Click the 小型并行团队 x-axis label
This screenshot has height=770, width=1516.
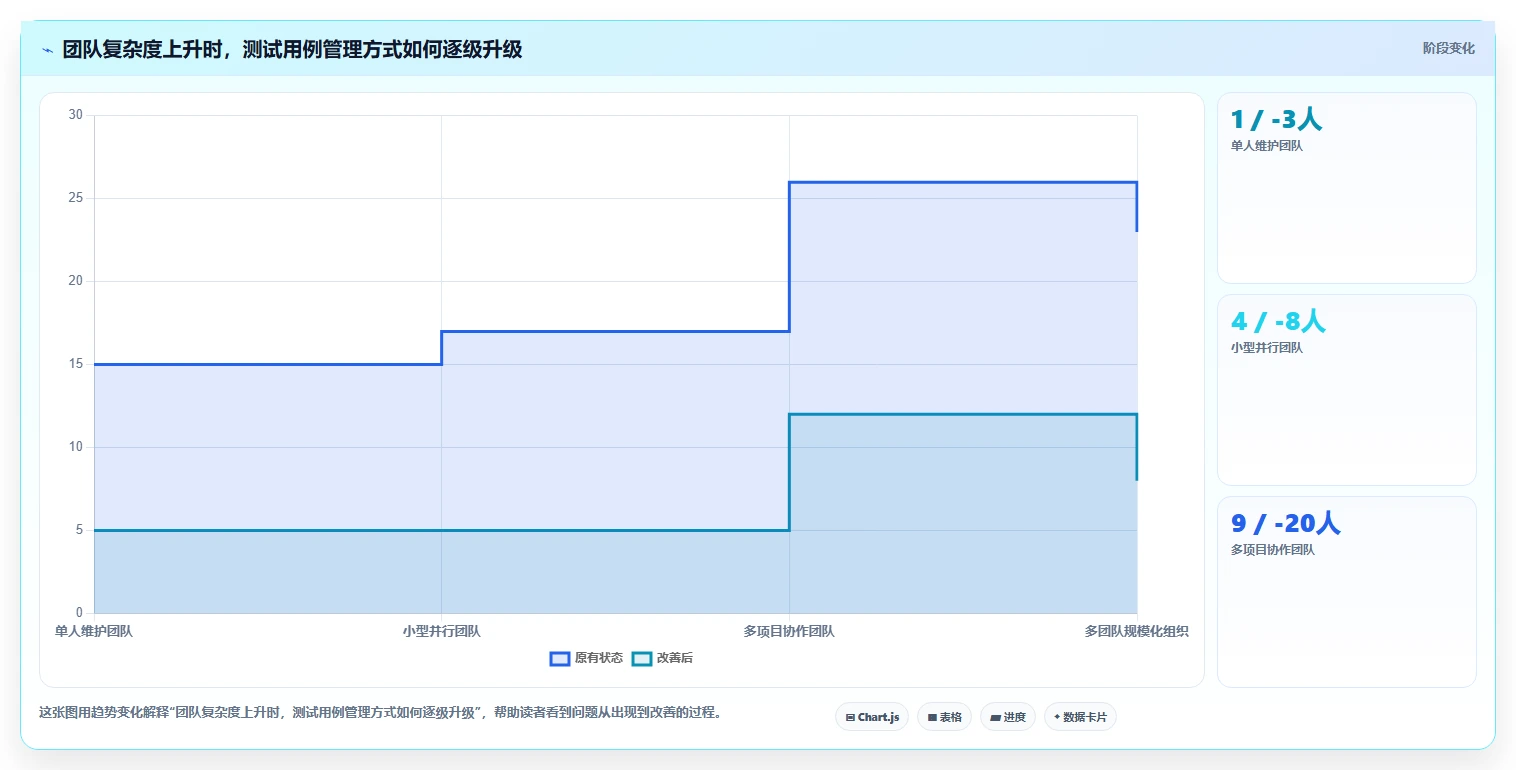(x=441, y=631)
